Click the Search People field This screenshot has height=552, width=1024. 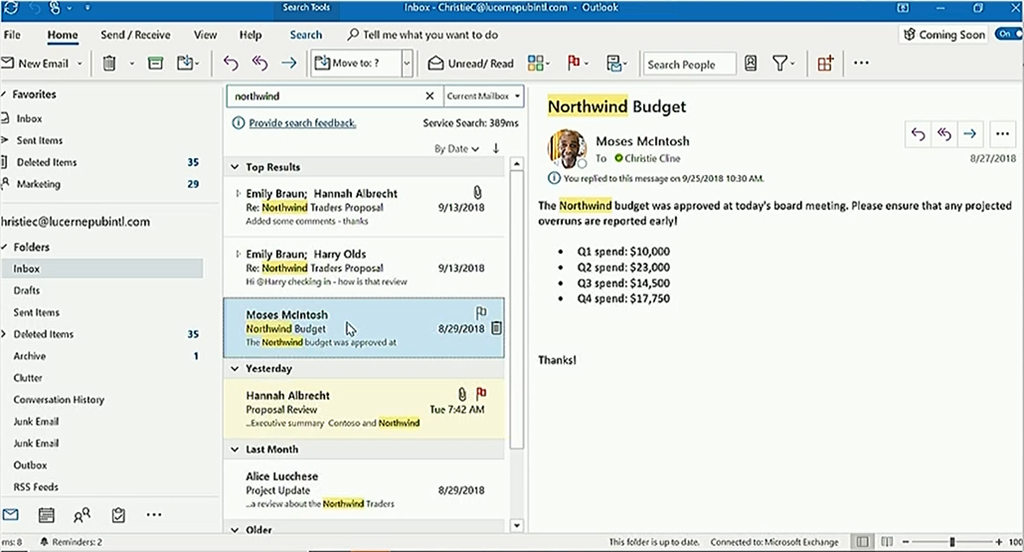690,64
